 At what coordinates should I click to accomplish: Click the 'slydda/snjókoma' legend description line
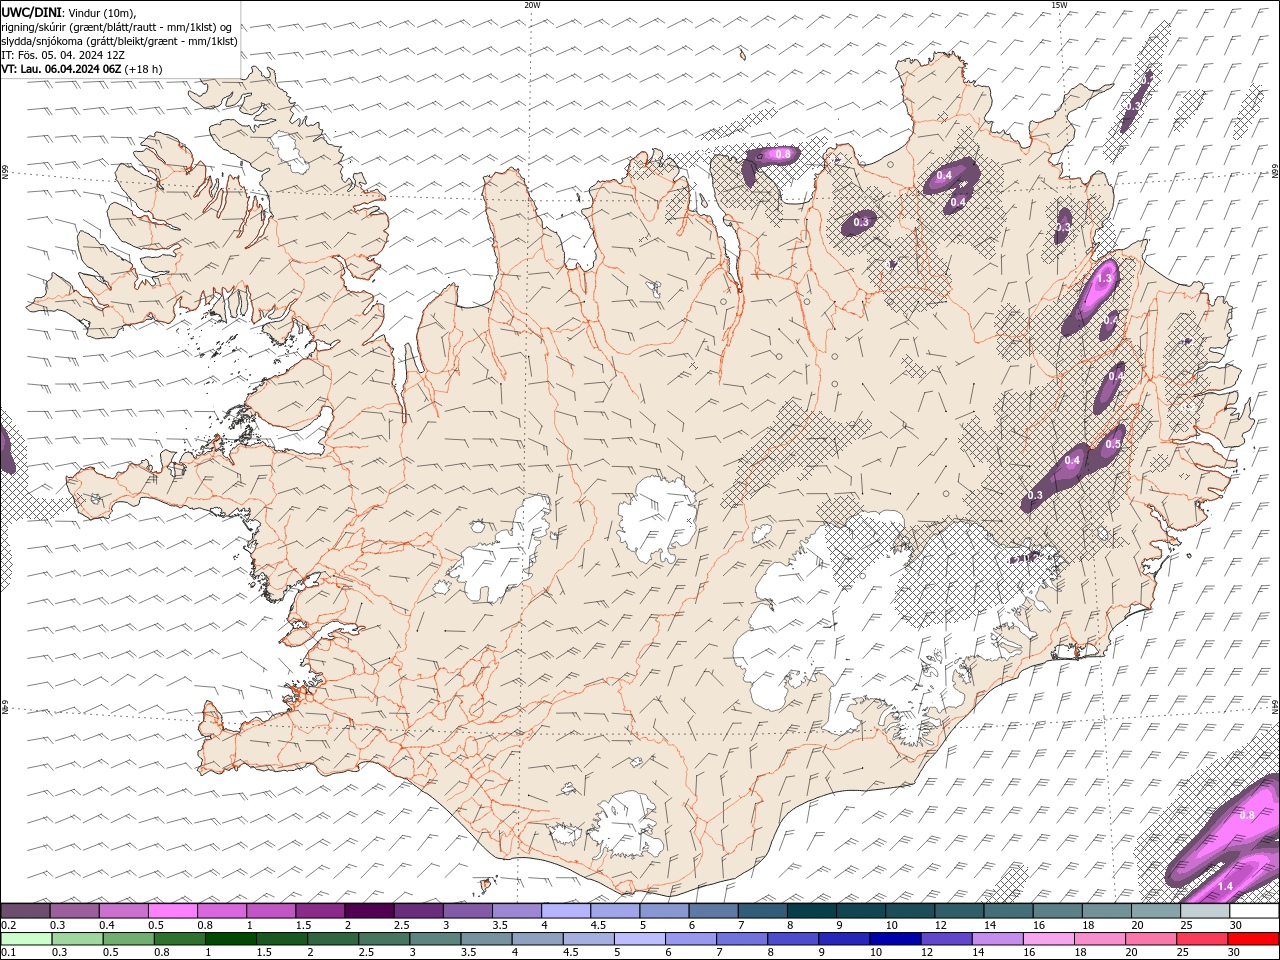[x=120, y=41]
